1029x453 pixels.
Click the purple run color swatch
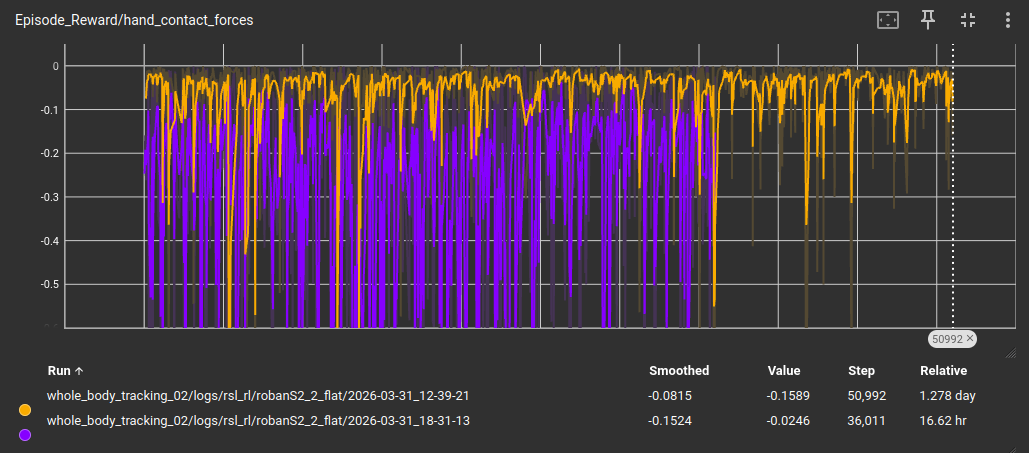point(25,435)
